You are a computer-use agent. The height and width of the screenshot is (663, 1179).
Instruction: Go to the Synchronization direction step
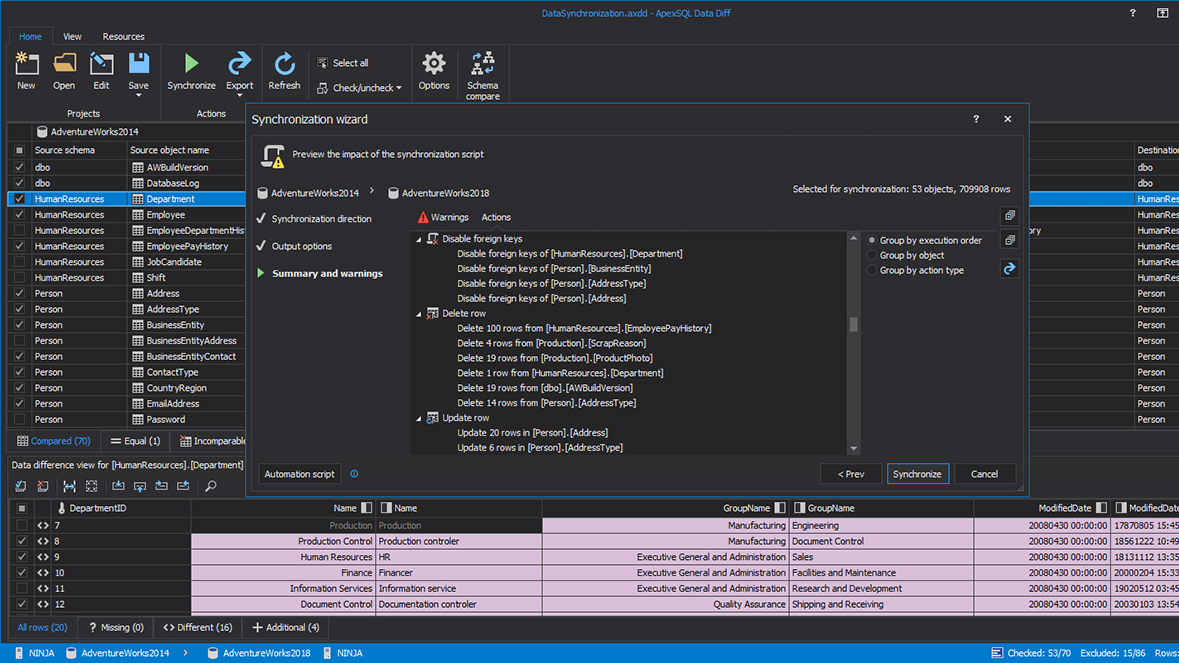[x=321, y=219]
